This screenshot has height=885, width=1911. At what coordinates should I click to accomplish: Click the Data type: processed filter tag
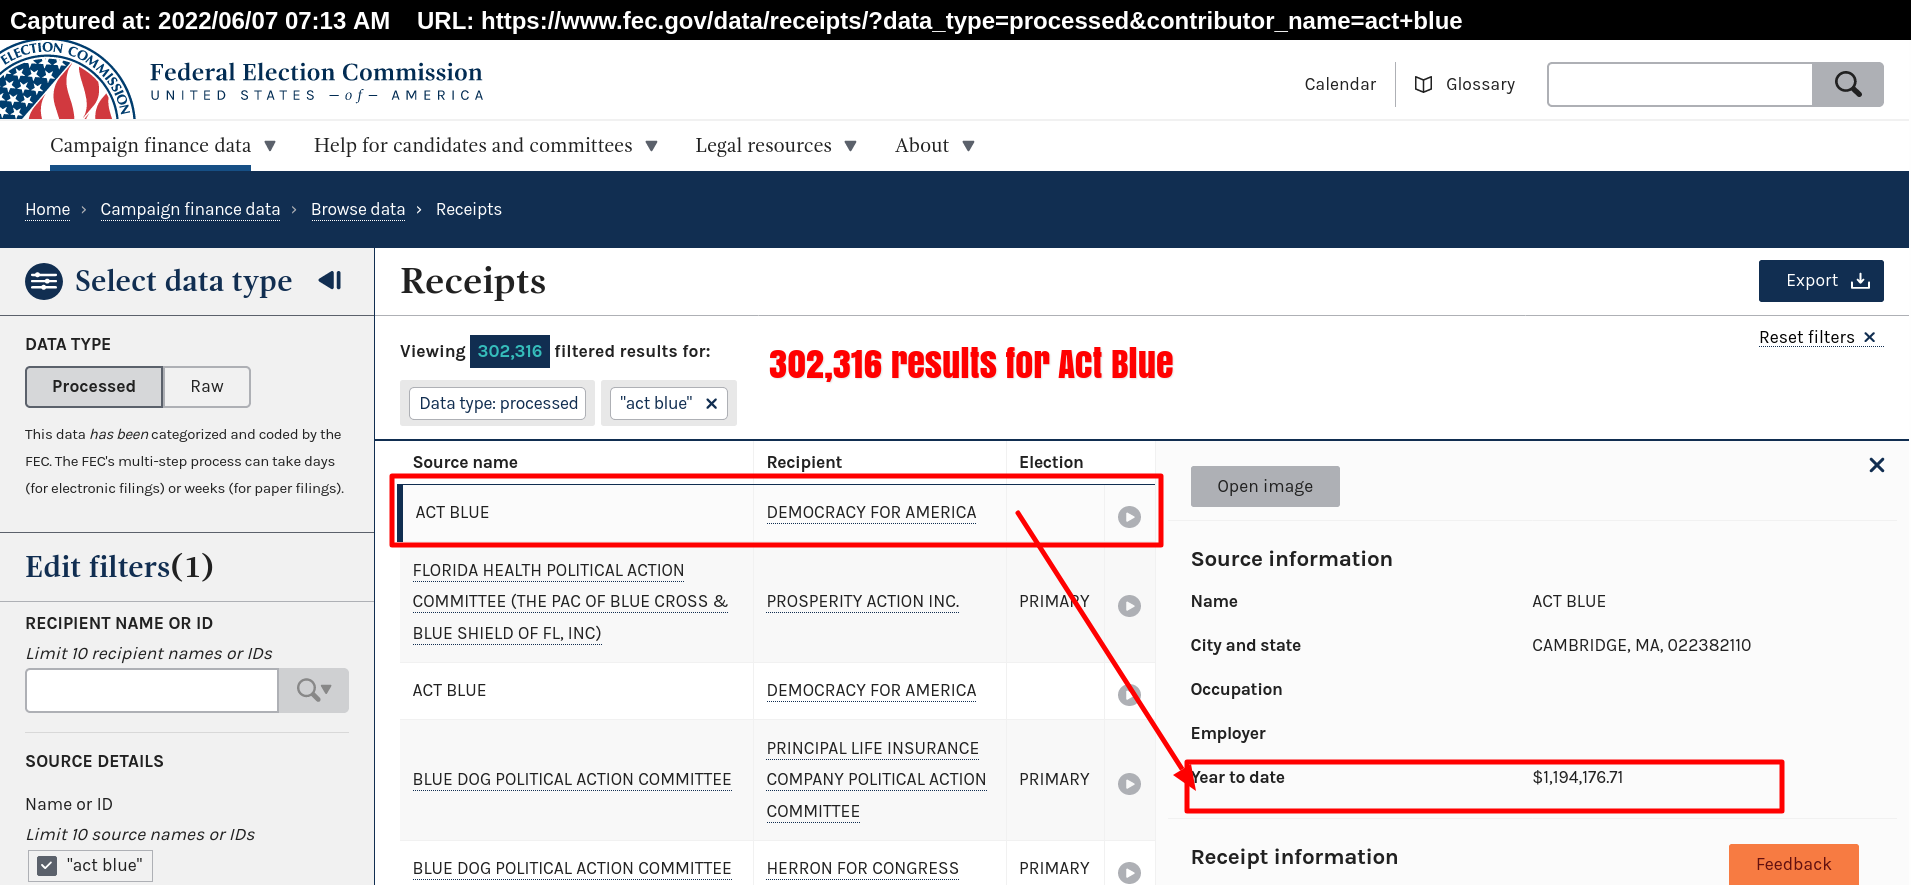[x=498, y=403]
